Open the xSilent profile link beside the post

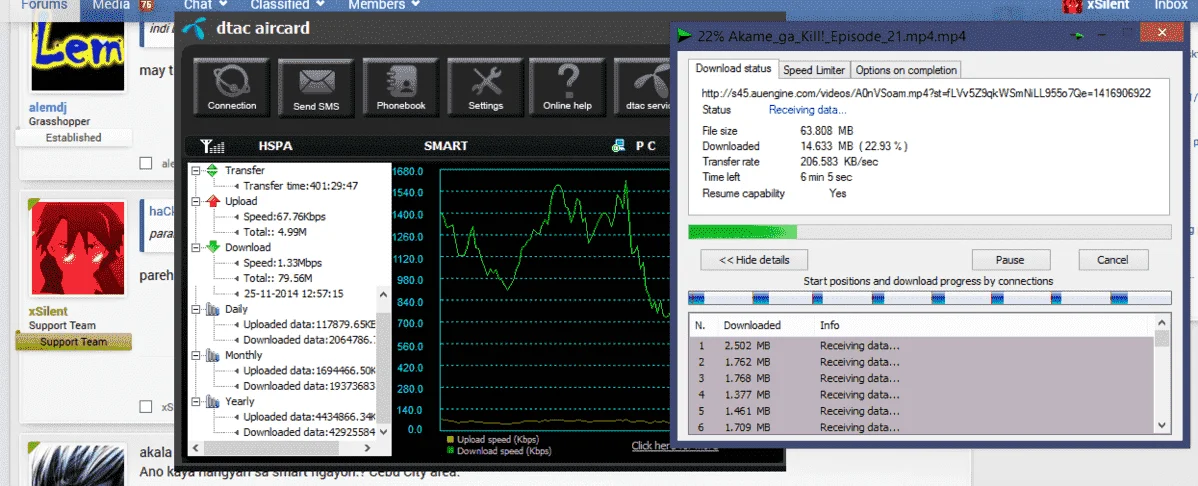(x=48, y=311)
